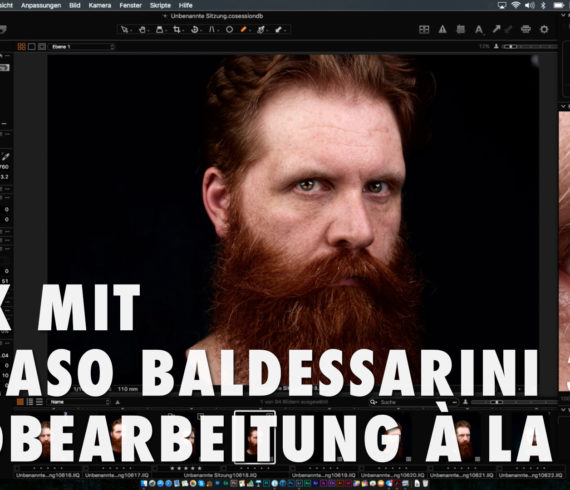The height and width of the screenshot is (490, 570).
Task: Open the Kamera menu
Action: [x=100, y=5]
